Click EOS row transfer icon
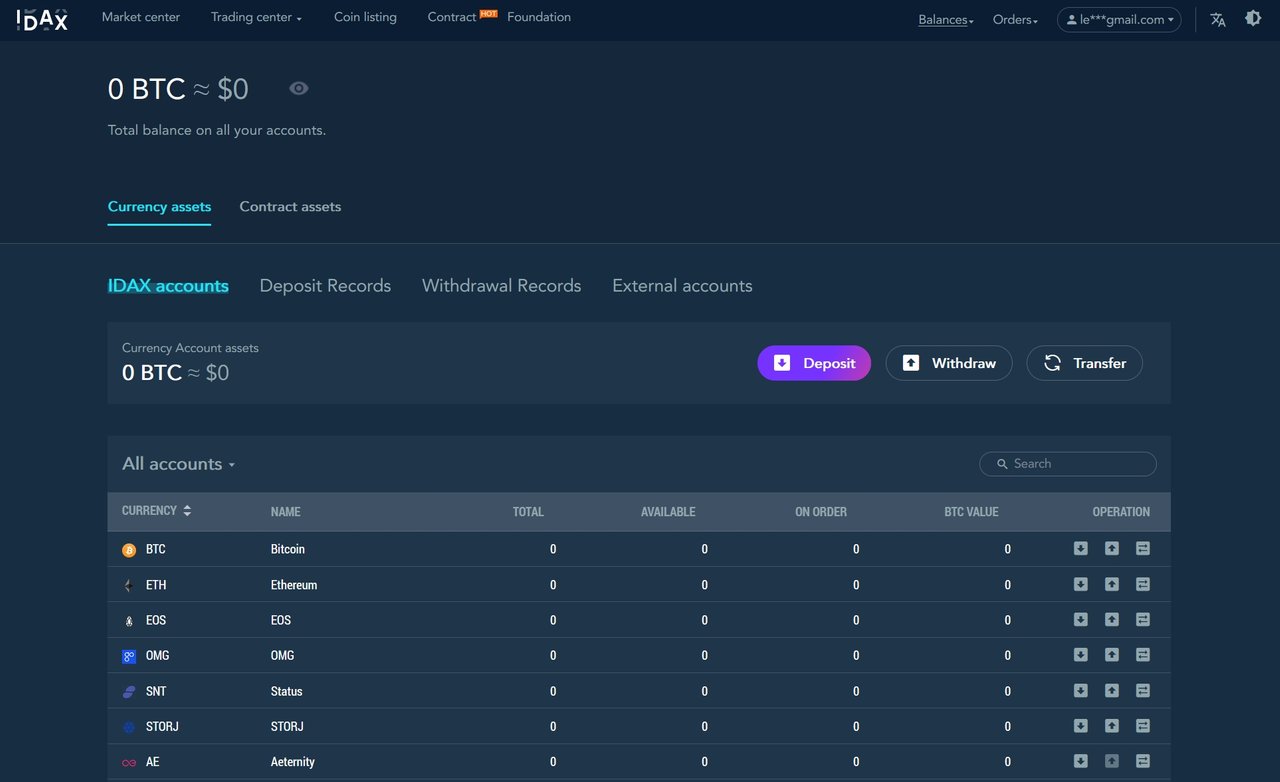 (x=1143, y=619)
